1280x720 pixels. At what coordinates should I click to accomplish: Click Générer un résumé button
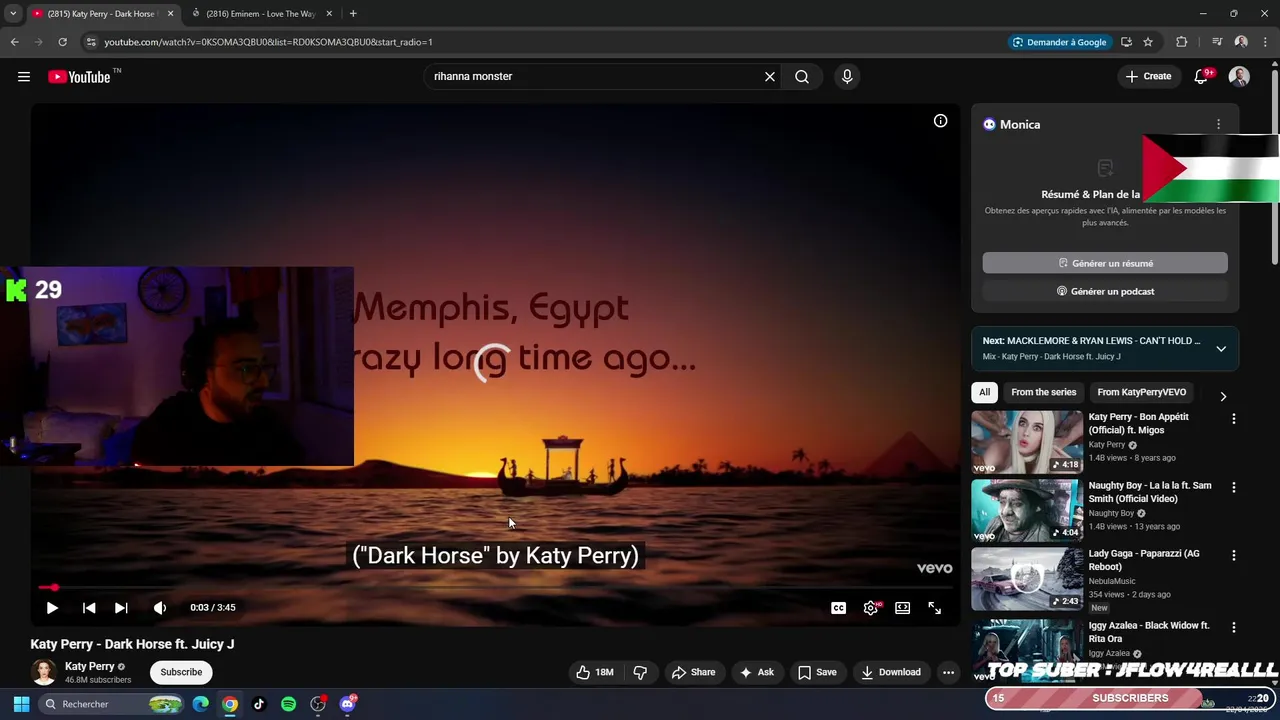coord(1105,263)
